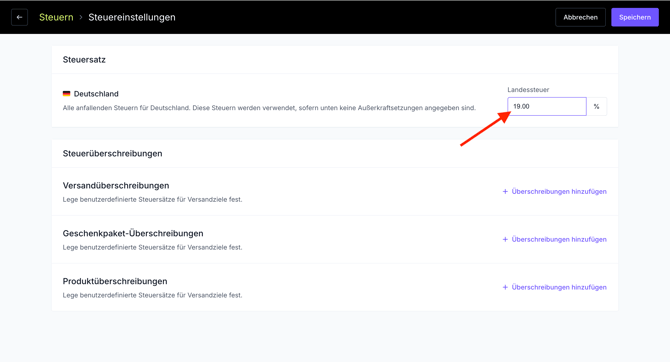Click the percent sign suffix

tap(597, 106)
